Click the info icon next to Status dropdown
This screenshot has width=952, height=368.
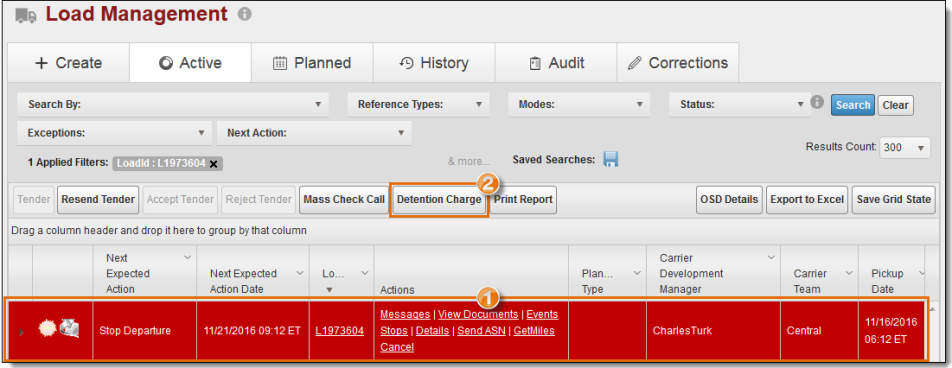(x=817, y=102)
